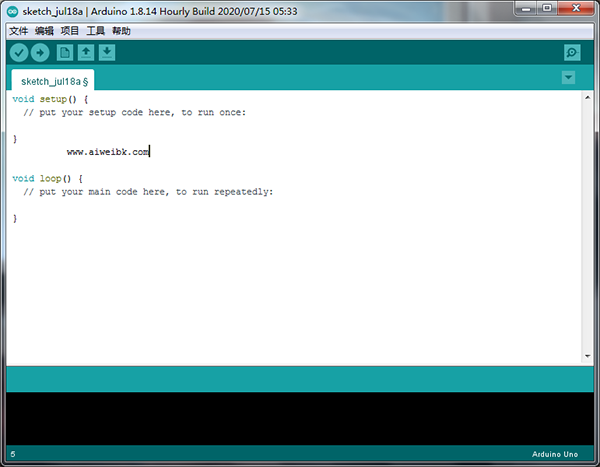
Task: Select the sketch_jul18a tab
Action: tap(53, 81)
